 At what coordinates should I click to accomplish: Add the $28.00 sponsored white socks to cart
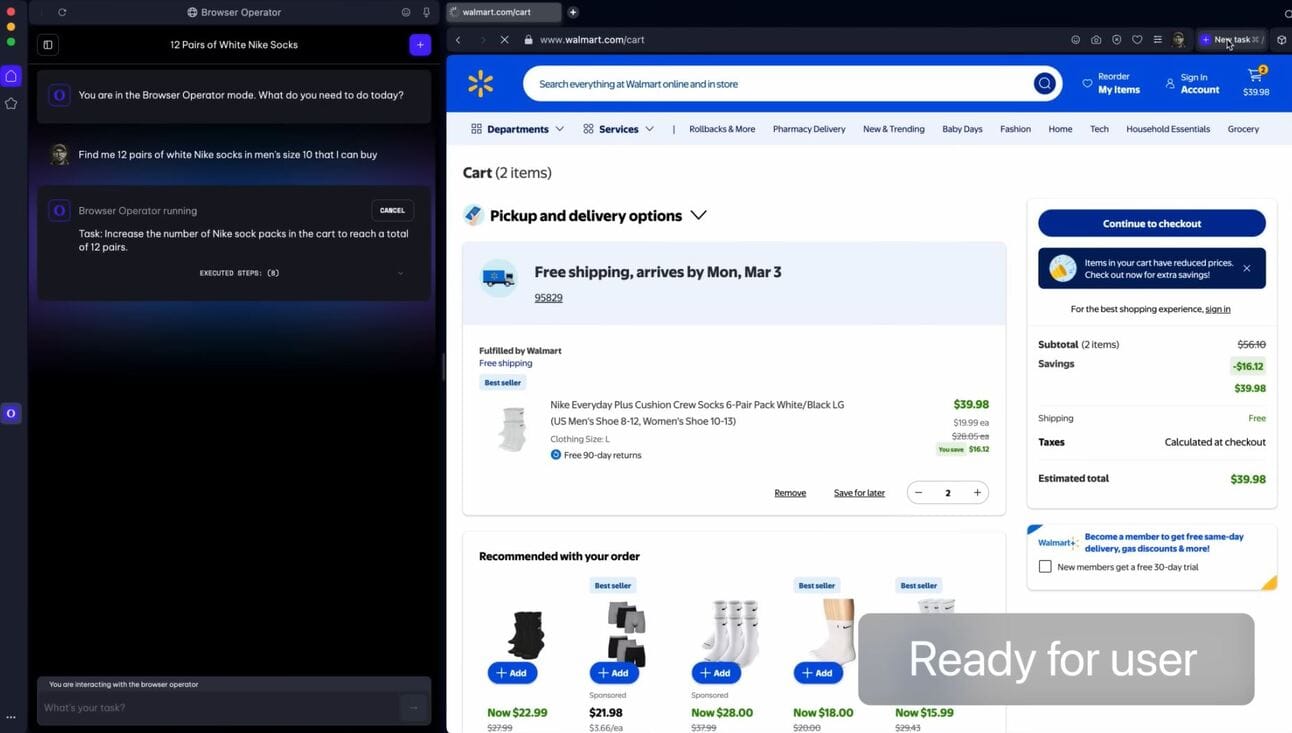tap(716, 673)
